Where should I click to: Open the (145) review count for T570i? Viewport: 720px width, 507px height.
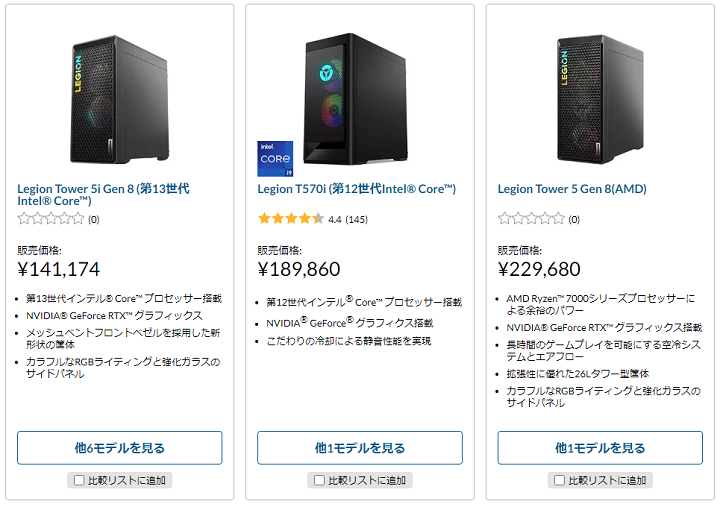(x=356, y=218)
